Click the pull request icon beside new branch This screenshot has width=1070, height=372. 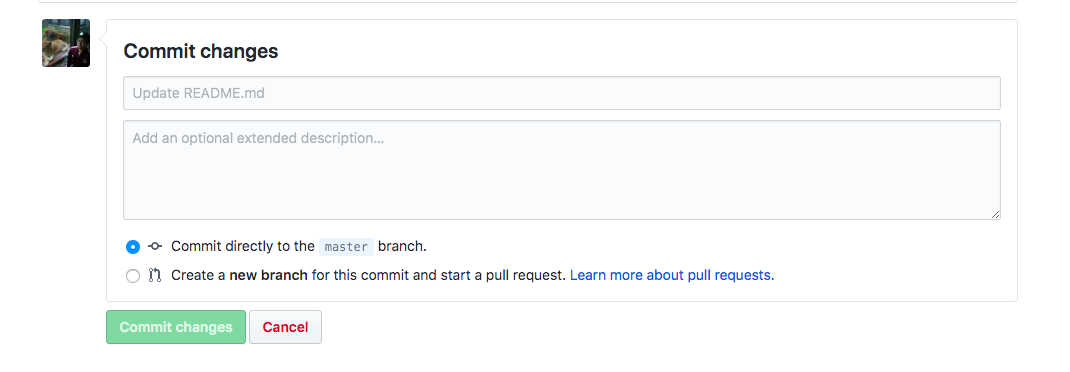pos(155,276)
